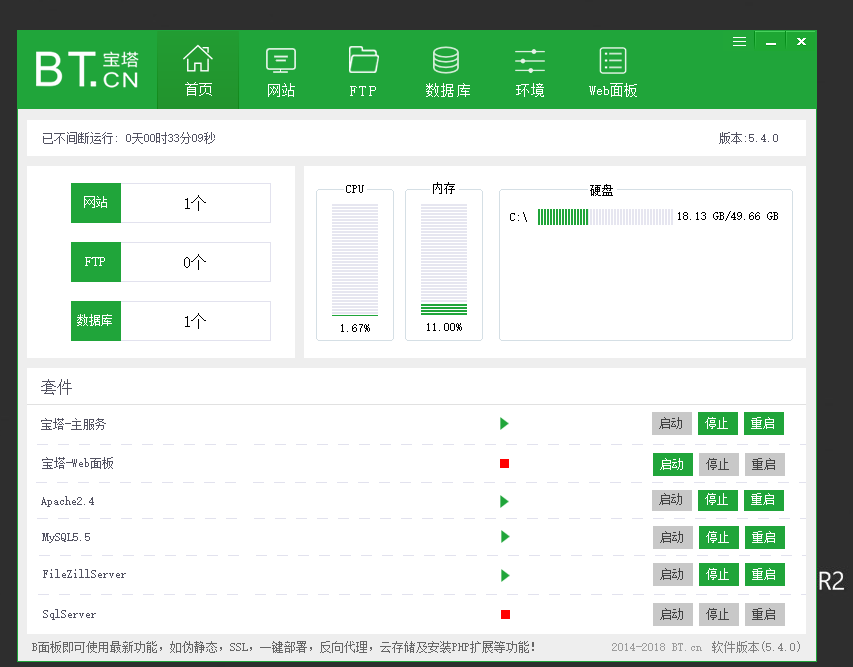This screenshot has width=853, height=667.
Task: Select the MySQL5.5 row name
Action: (x=66, y=538)
